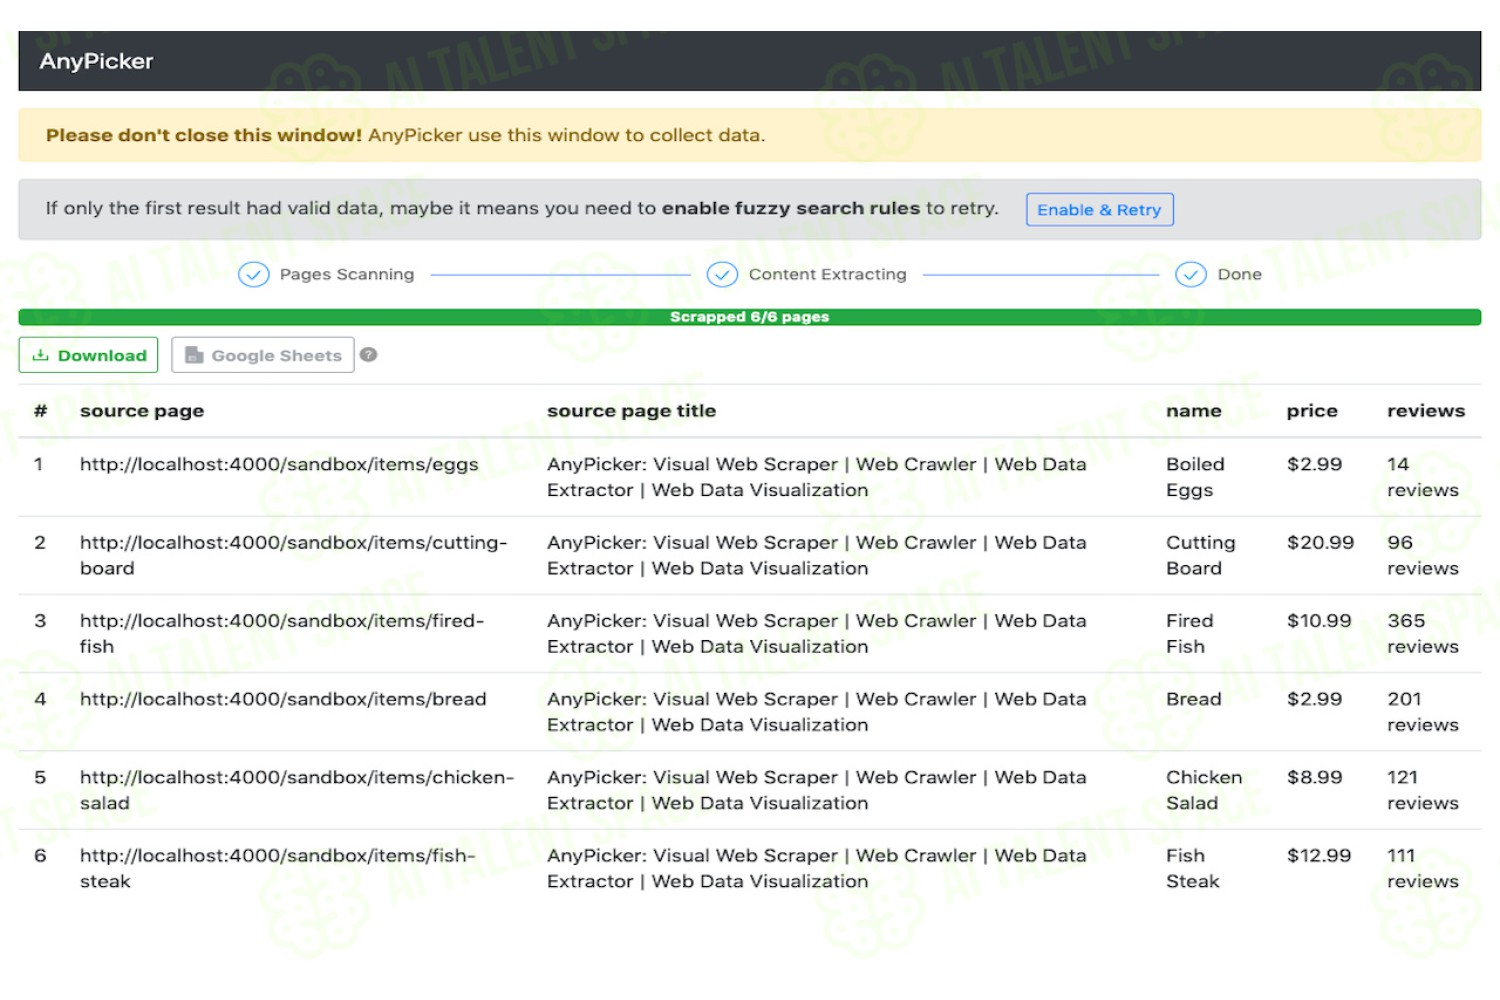Click the Fish Steak name cell
This screenshot has width=1500, height=1000.
(1193, 868)
